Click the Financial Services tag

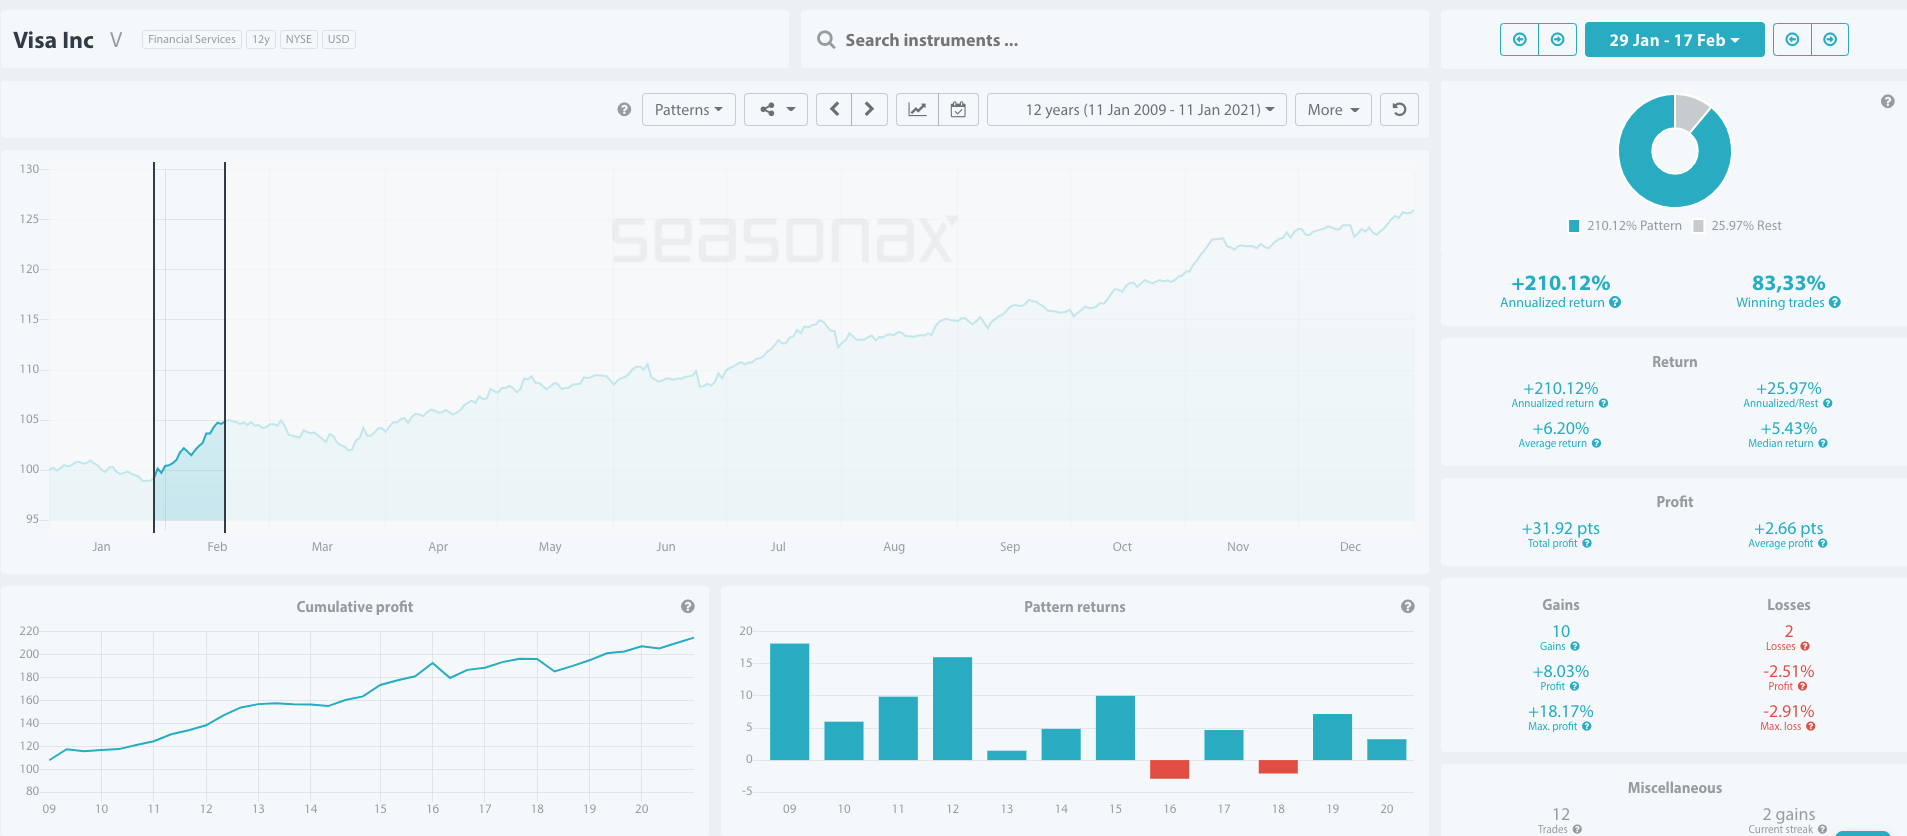click(192, 39)
